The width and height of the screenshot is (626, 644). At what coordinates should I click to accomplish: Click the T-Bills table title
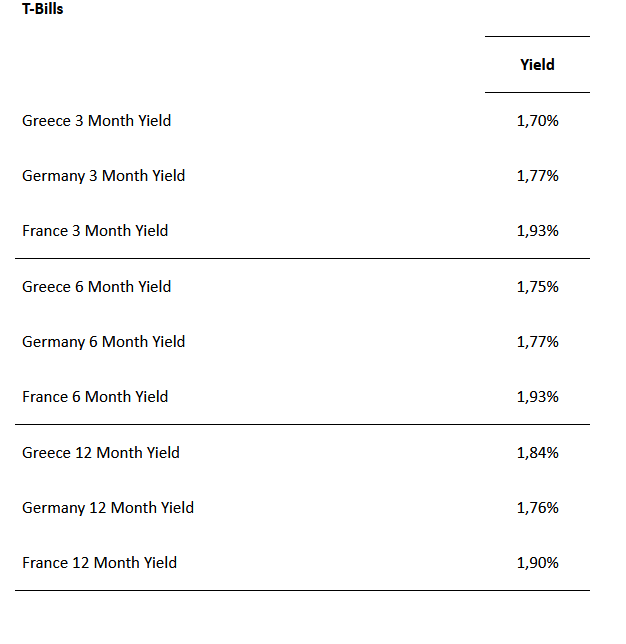coord(43,10)
